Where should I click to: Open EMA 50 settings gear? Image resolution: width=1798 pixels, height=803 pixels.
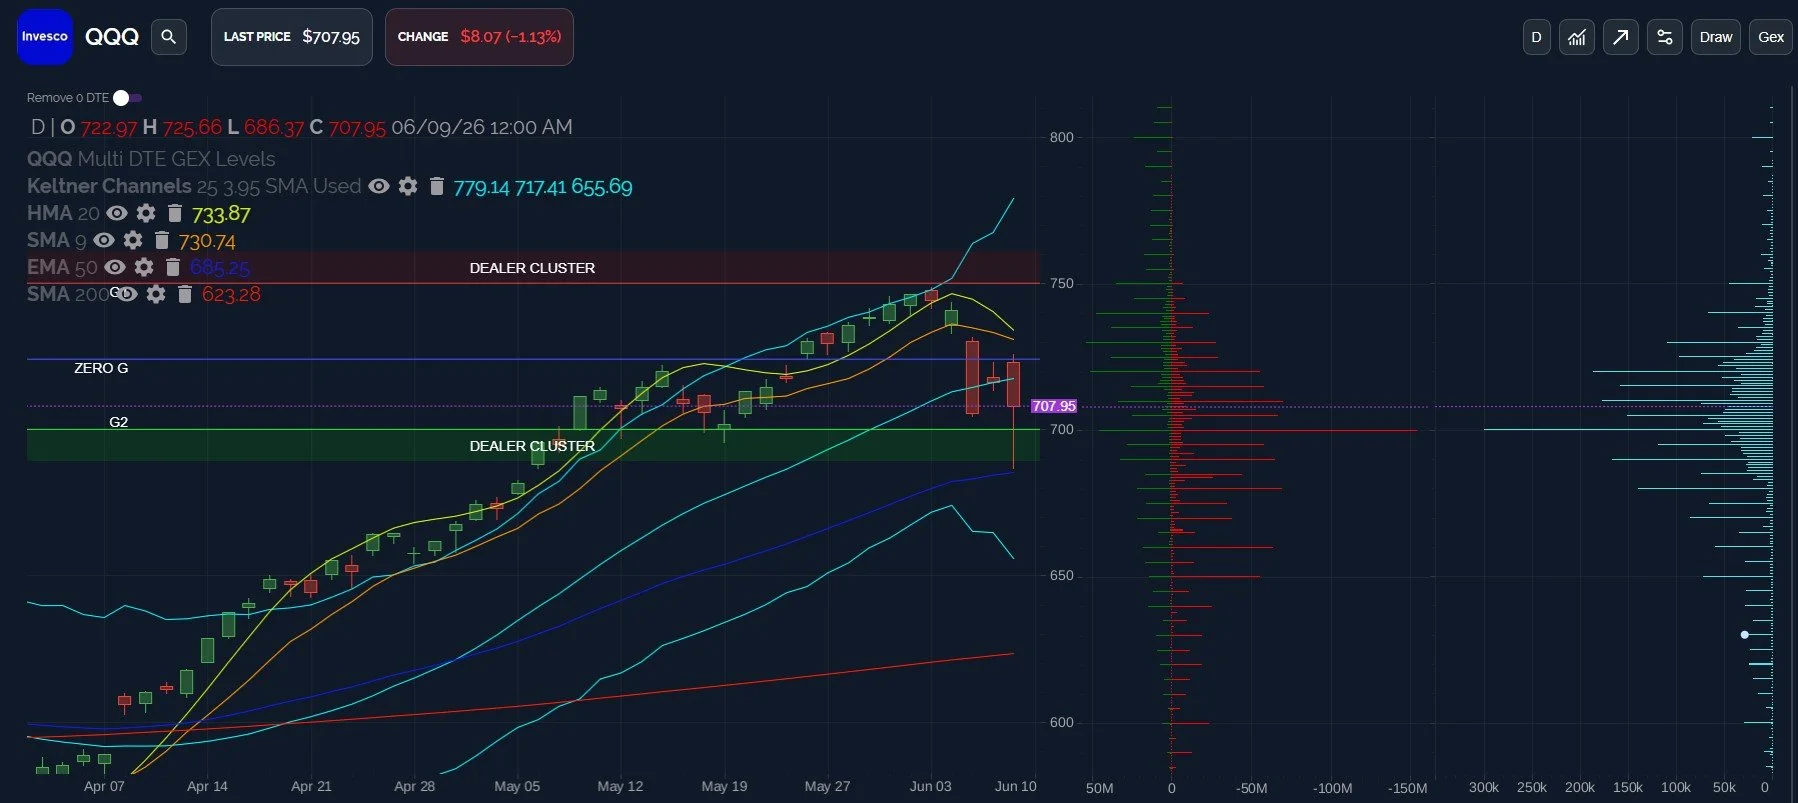pyautogui.click(x=144, y=267)
